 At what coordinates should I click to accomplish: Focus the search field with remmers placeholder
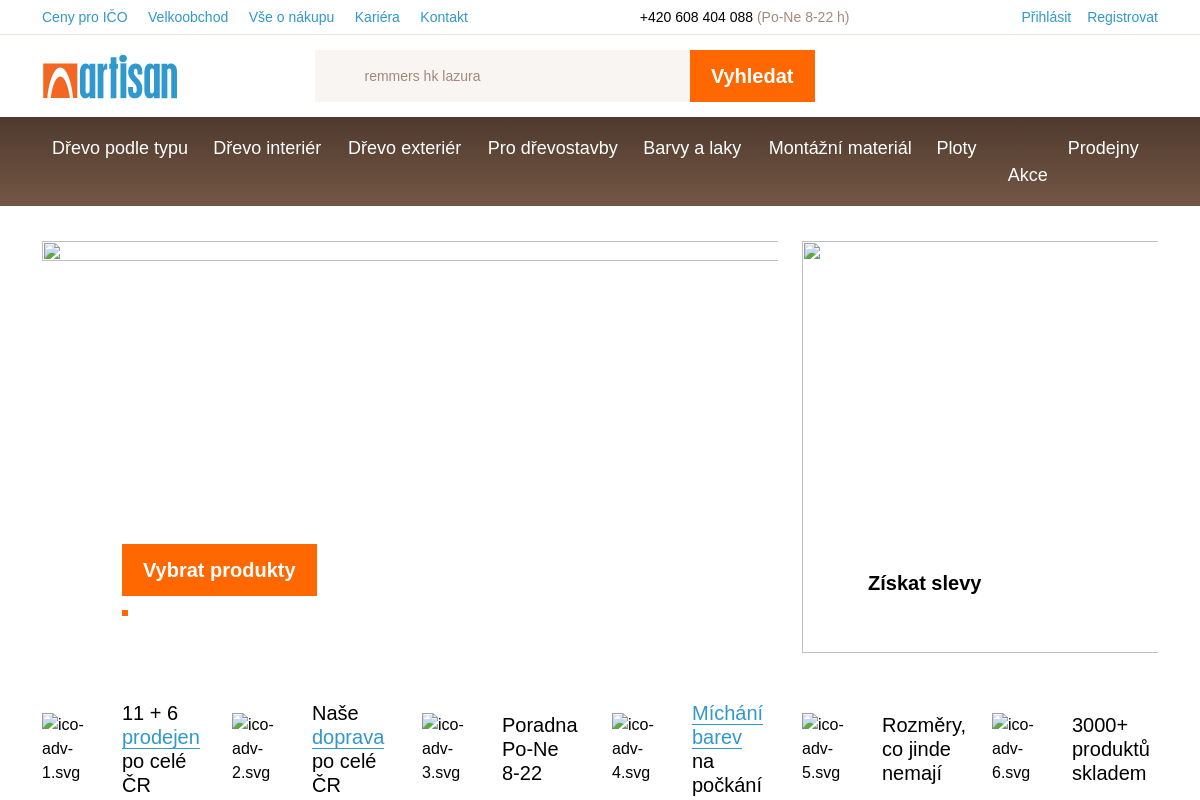pos(502,76)
